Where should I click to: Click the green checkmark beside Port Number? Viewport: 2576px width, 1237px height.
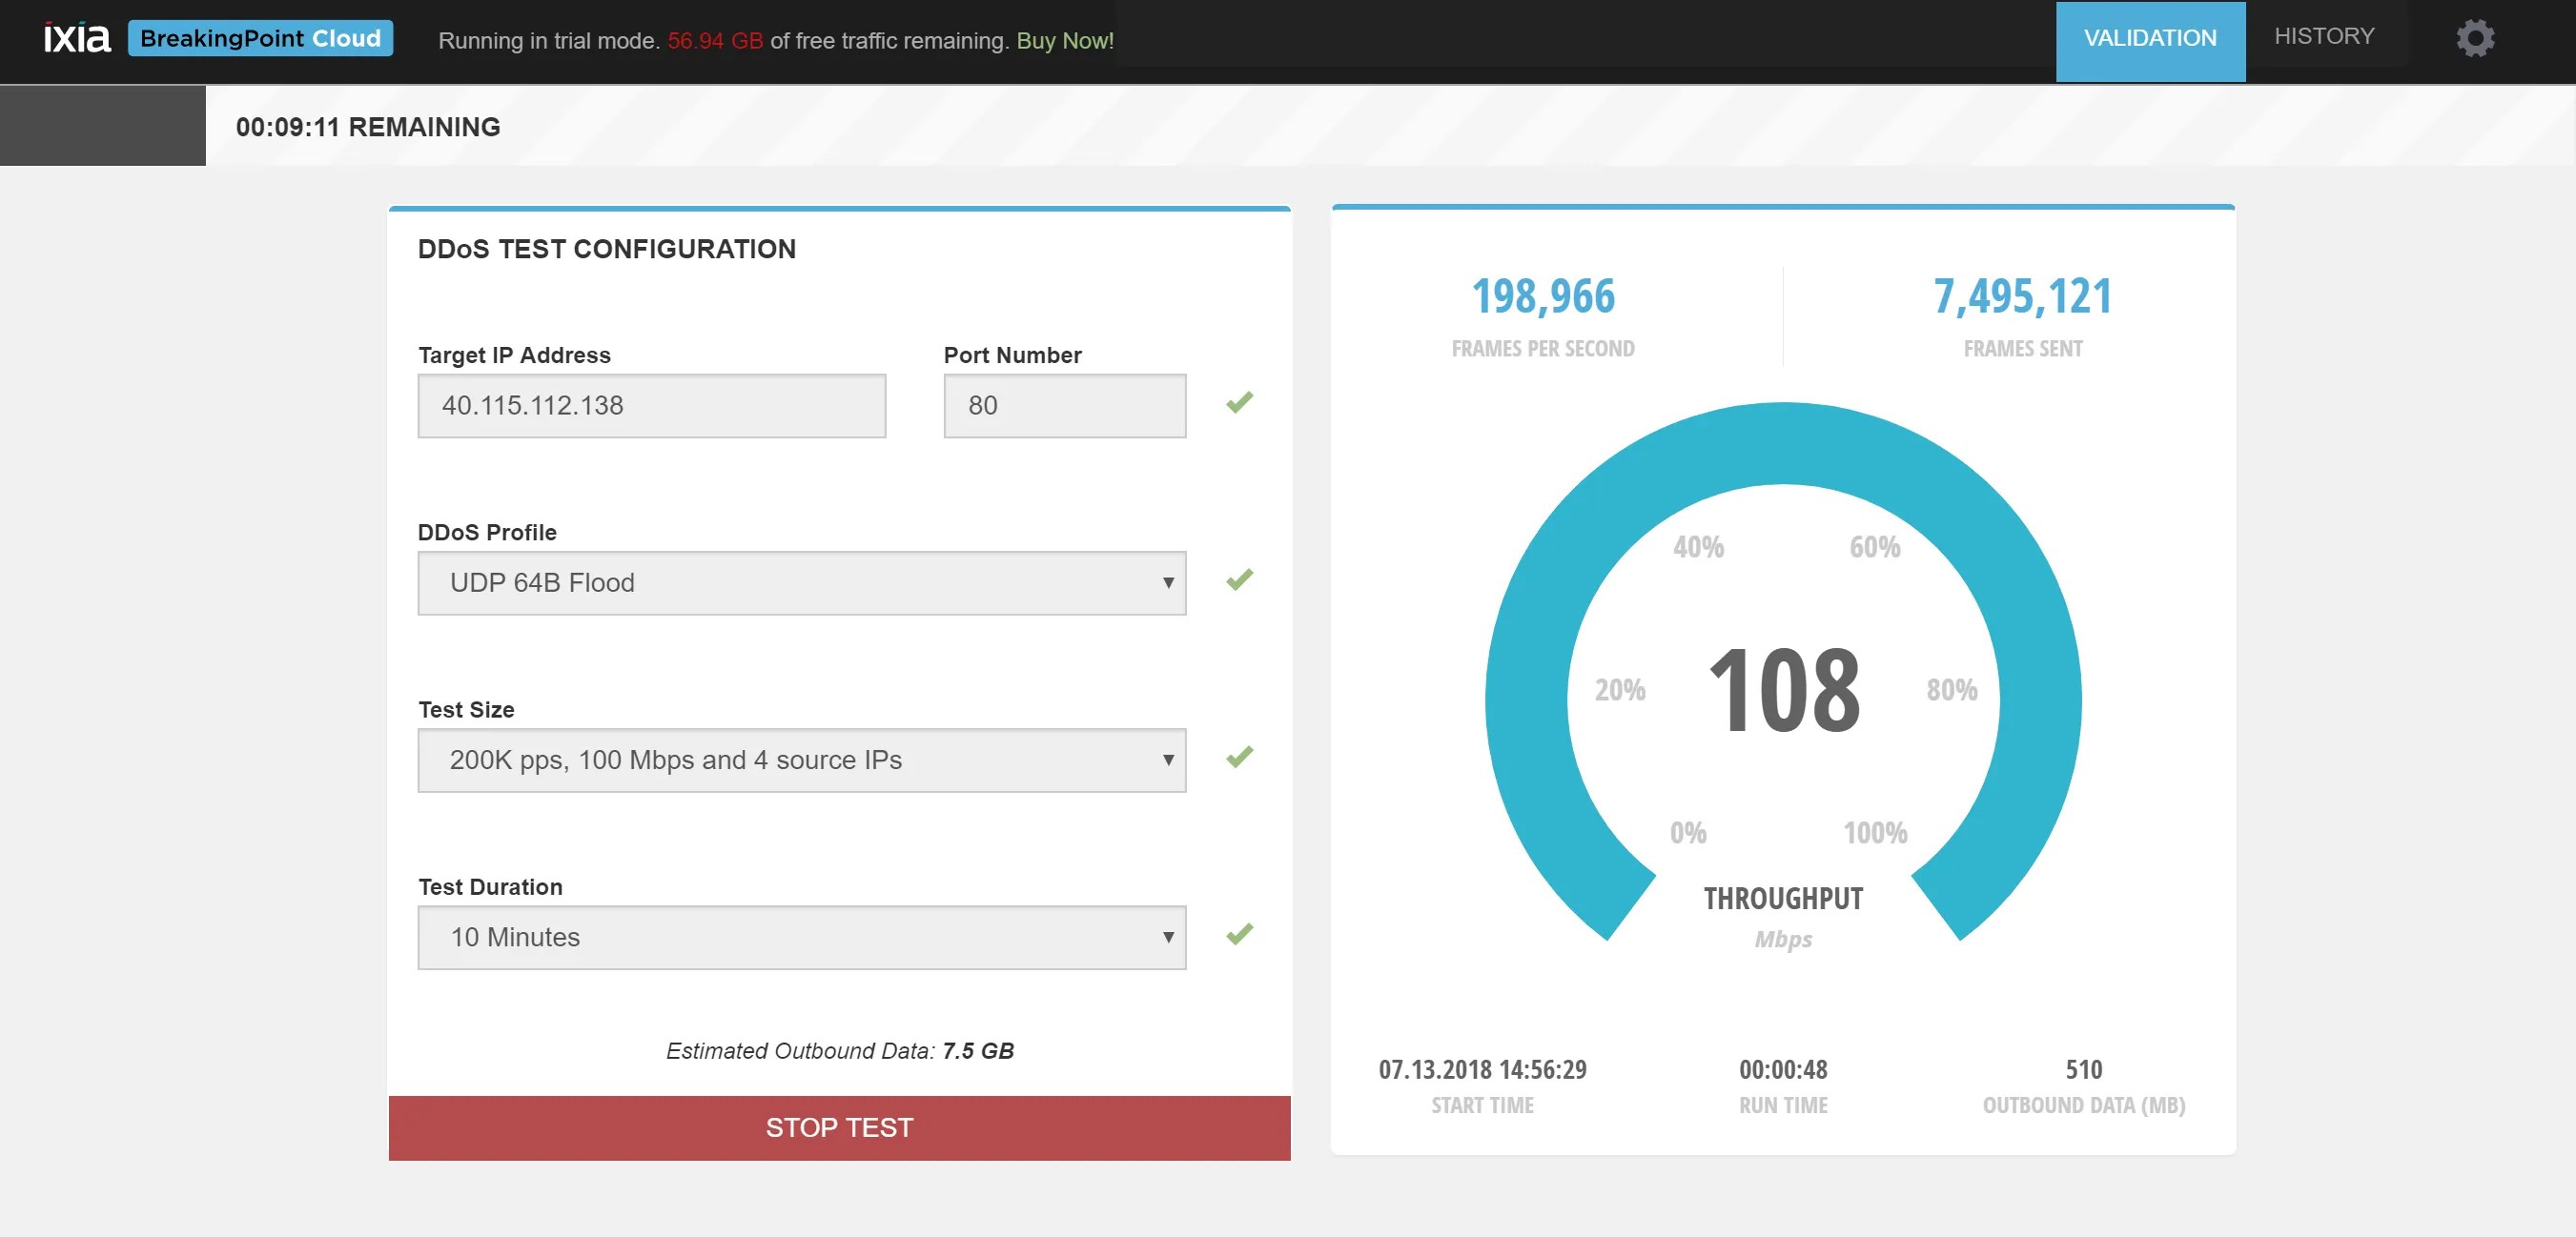pos(1239,403)
